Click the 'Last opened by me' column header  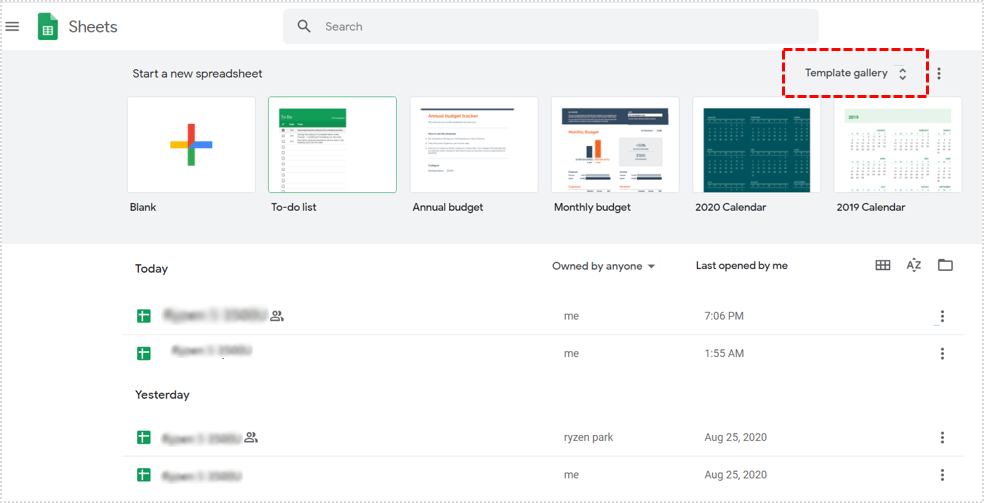click(x=741, y=266)
